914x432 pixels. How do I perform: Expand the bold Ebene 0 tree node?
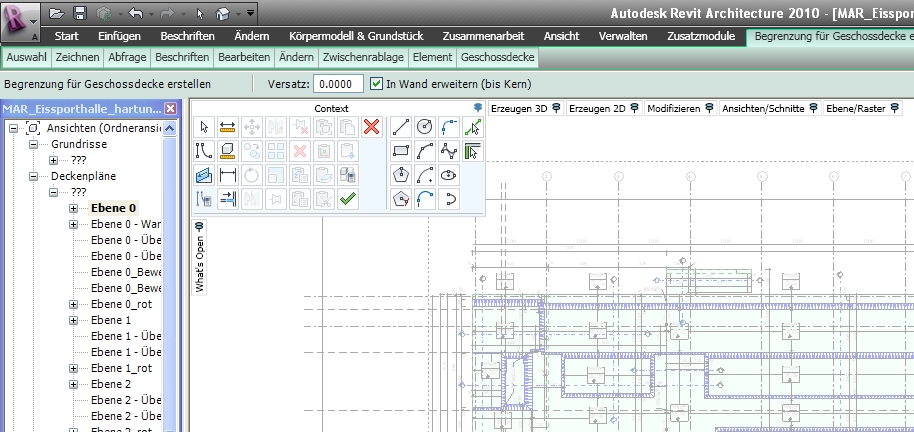pos(73,208)
